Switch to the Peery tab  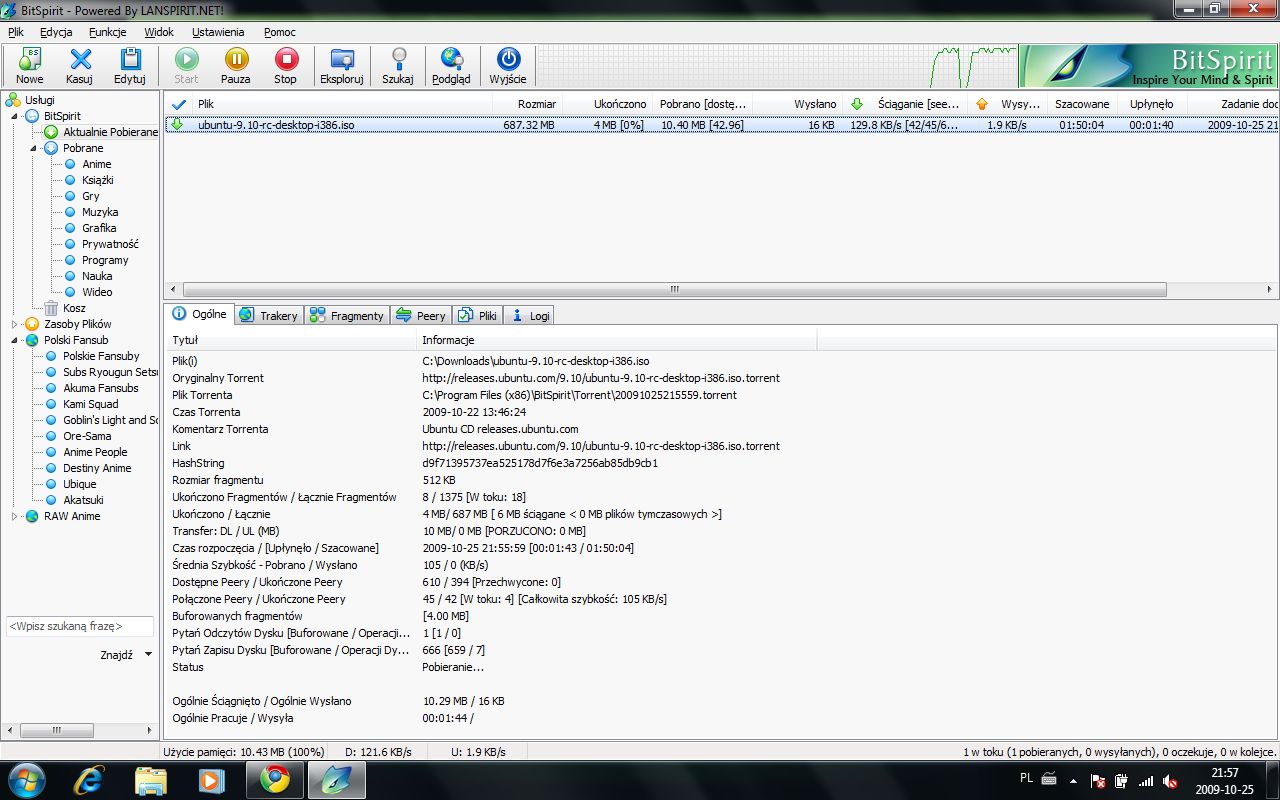[x=421, y=315]
